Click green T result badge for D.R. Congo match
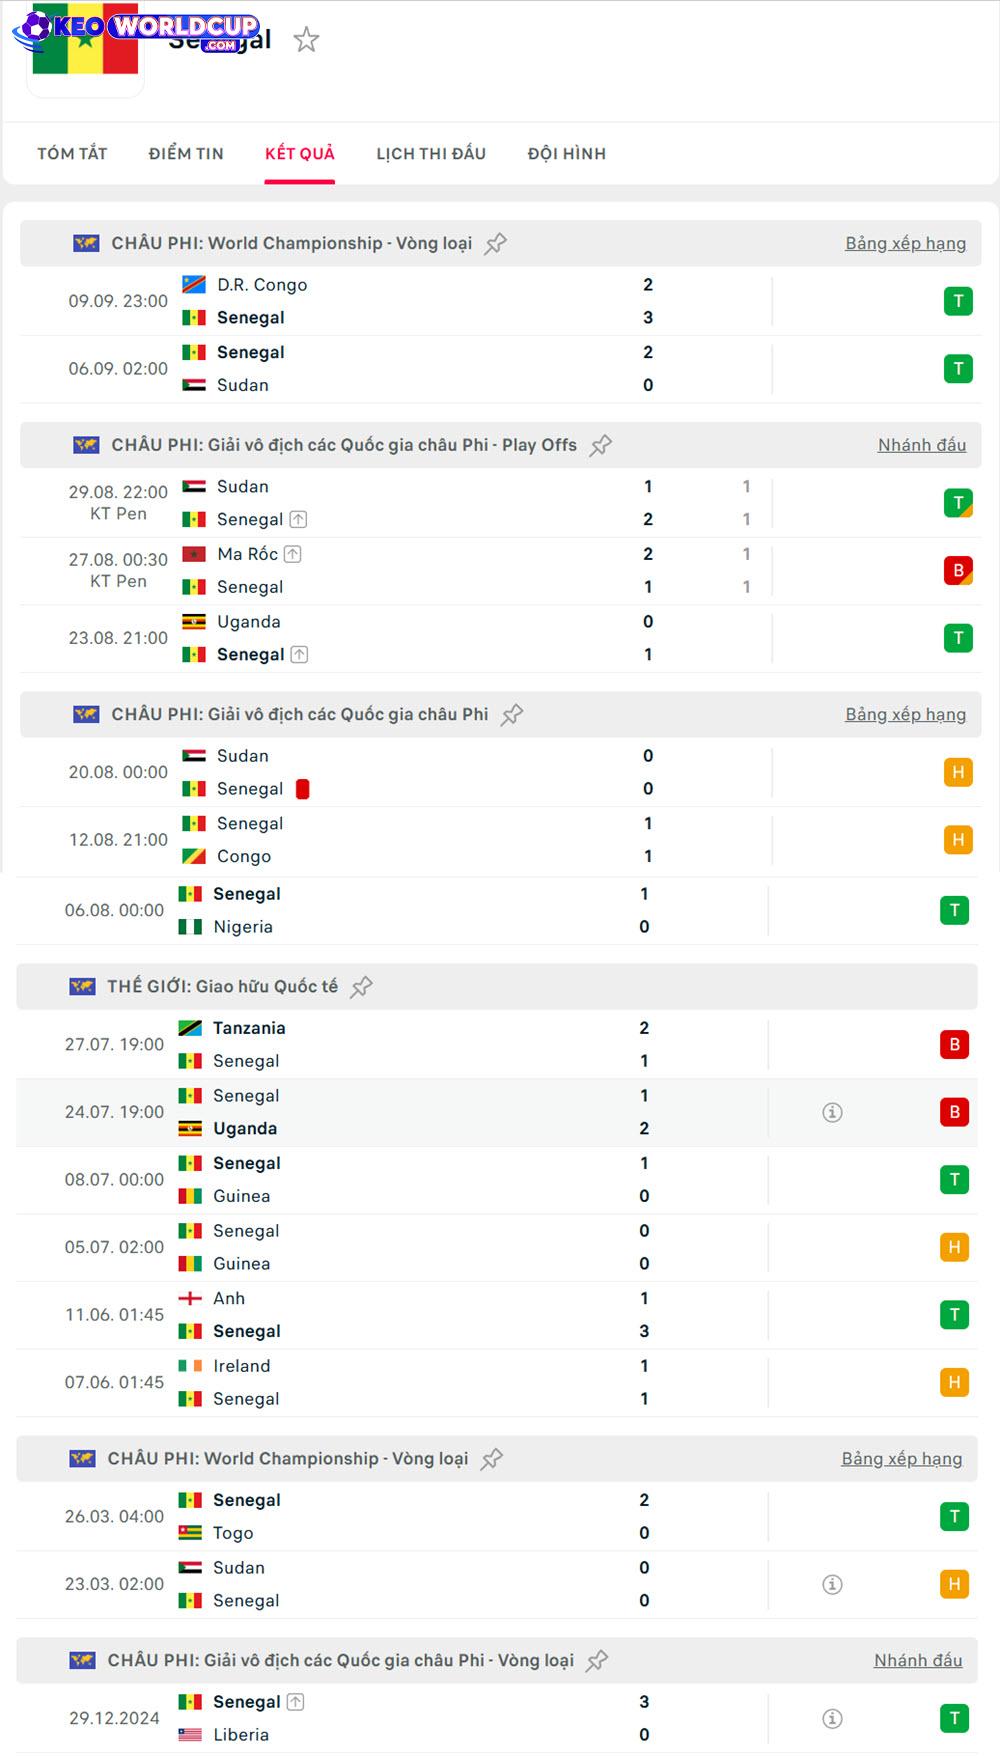Image resolution: width=1000 pixels, height=1756 pixels. [958, 301]
